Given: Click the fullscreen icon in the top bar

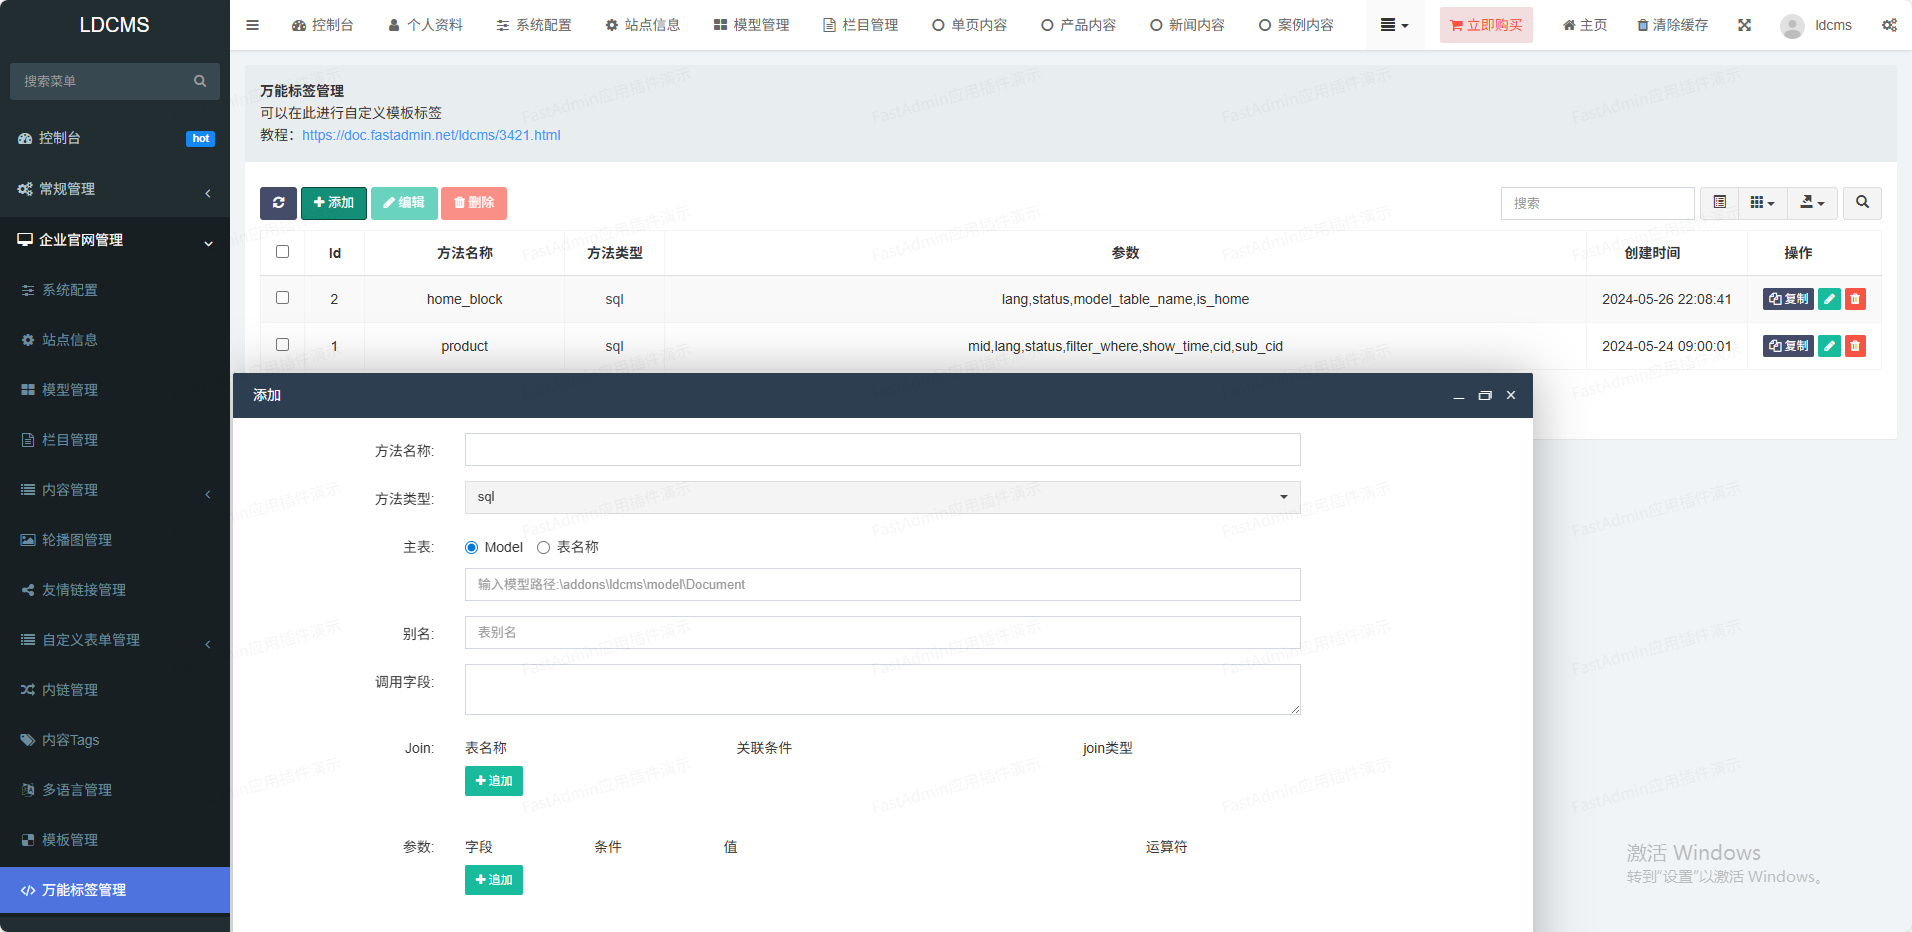Looking at the screenshot, I should (x=1744, y=25).
